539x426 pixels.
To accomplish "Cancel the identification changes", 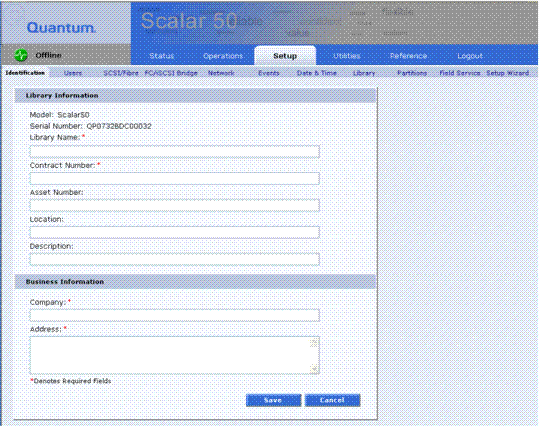I will 332,400.
